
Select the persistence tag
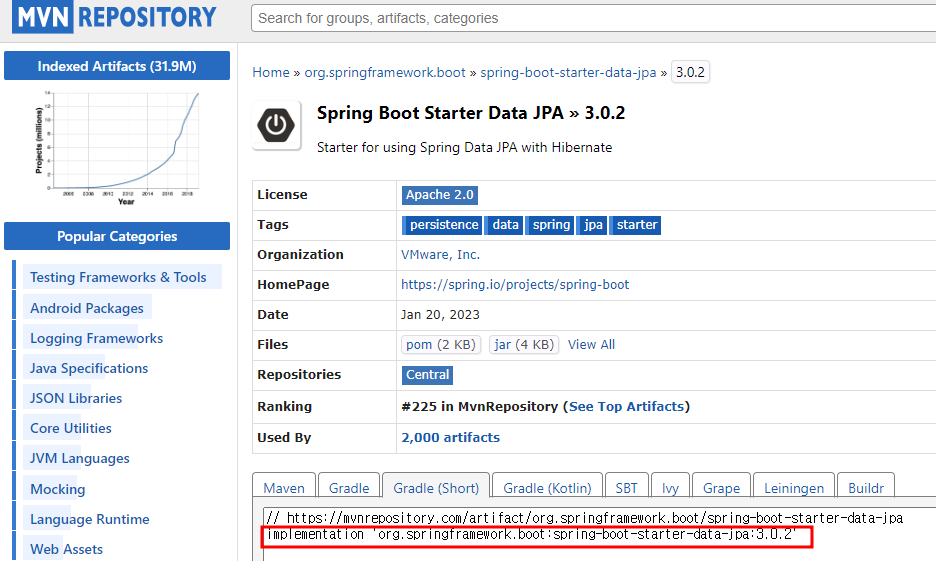442,225
